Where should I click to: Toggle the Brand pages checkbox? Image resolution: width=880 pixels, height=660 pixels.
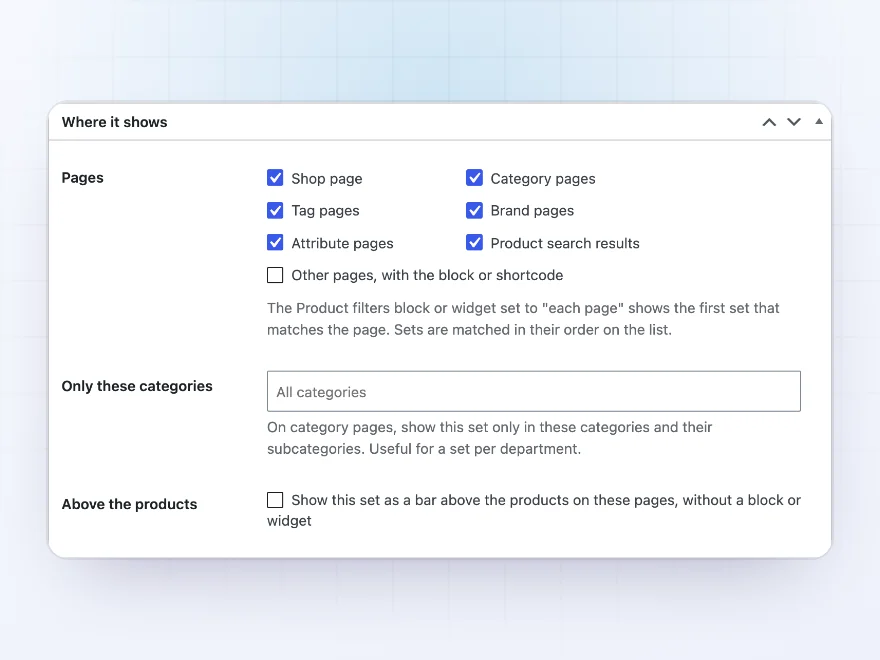(474, 210)
